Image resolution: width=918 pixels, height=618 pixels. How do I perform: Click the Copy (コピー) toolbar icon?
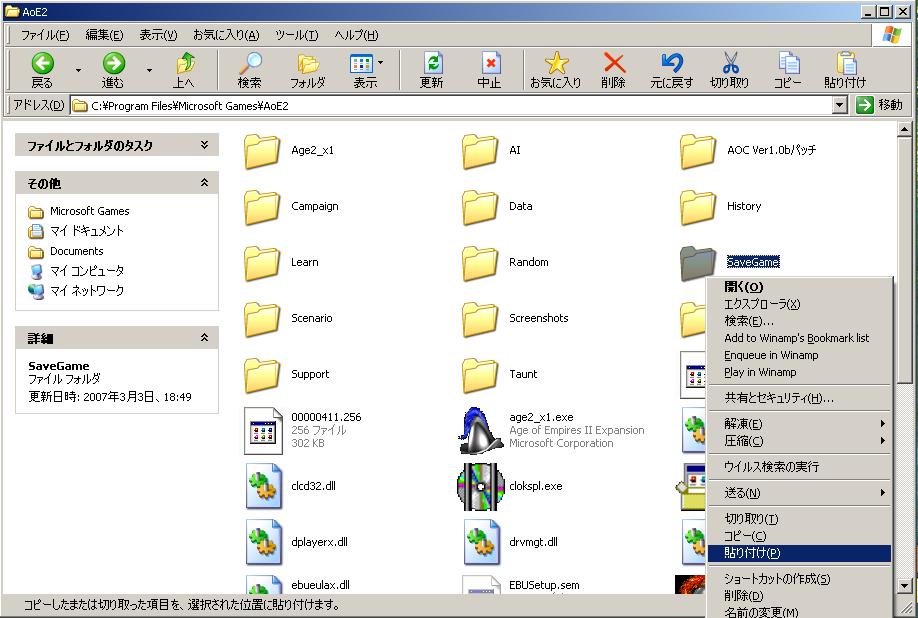[x=788, y=70]
